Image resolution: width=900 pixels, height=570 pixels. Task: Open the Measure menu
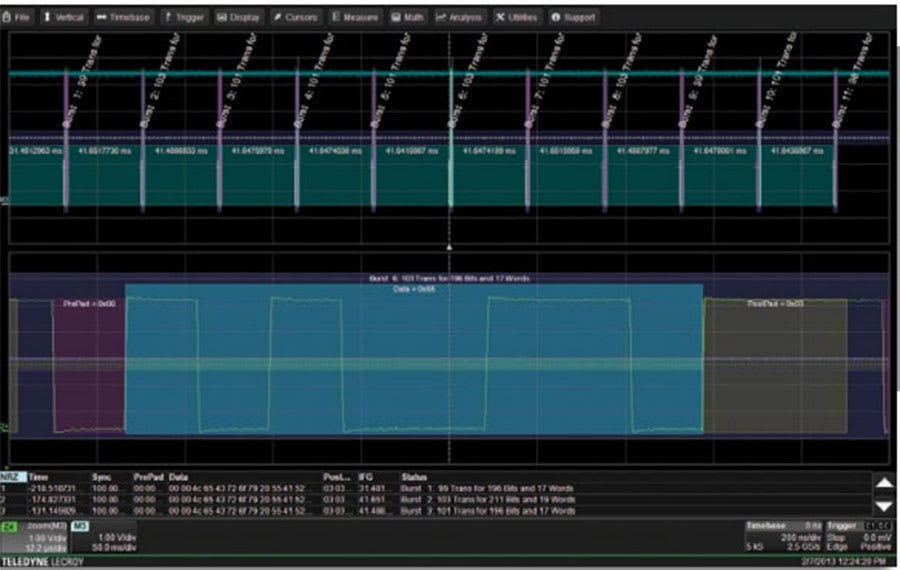tap(355, 17)
